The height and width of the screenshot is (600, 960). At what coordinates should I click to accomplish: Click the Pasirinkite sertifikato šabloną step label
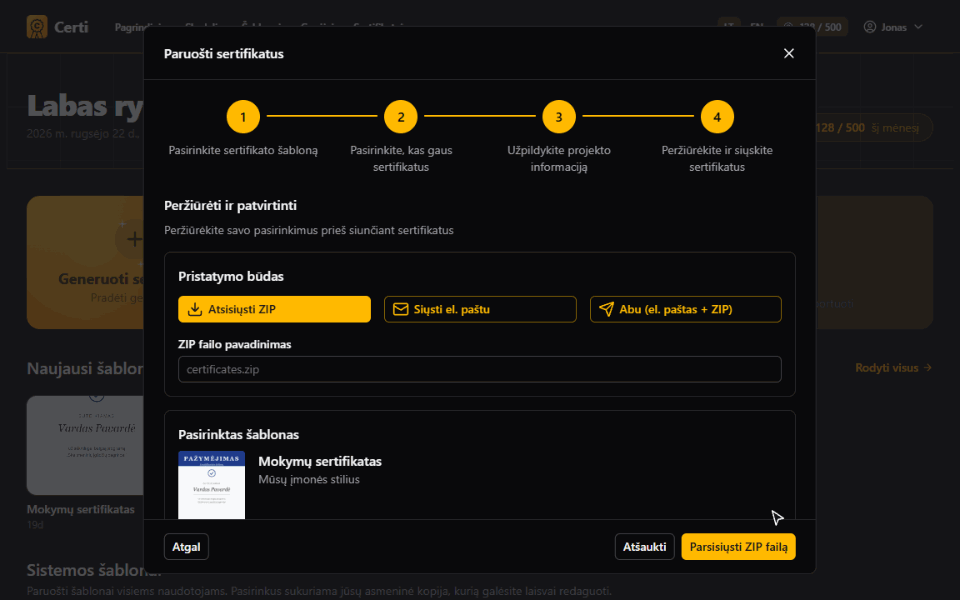[x=243, y=150]
